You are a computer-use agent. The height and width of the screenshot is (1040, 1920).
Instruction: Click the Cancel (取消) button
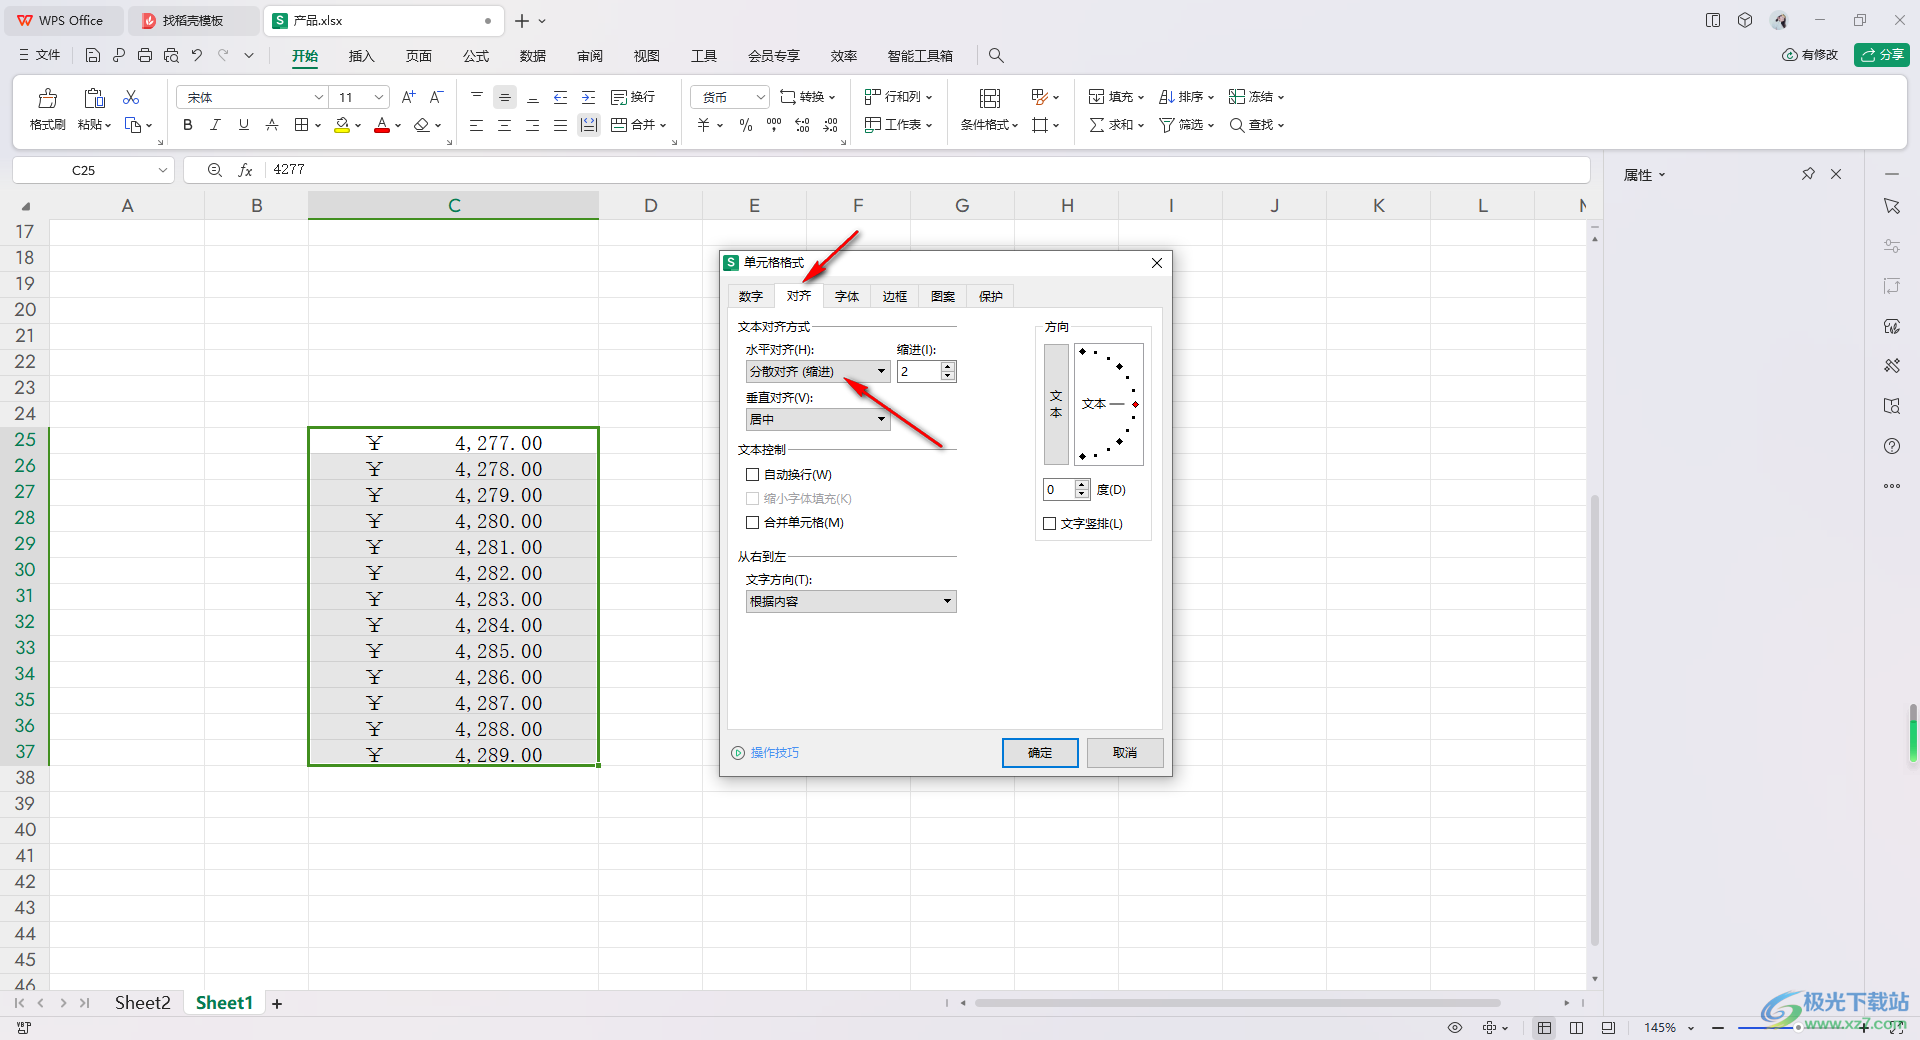[x=1125, y=753]
